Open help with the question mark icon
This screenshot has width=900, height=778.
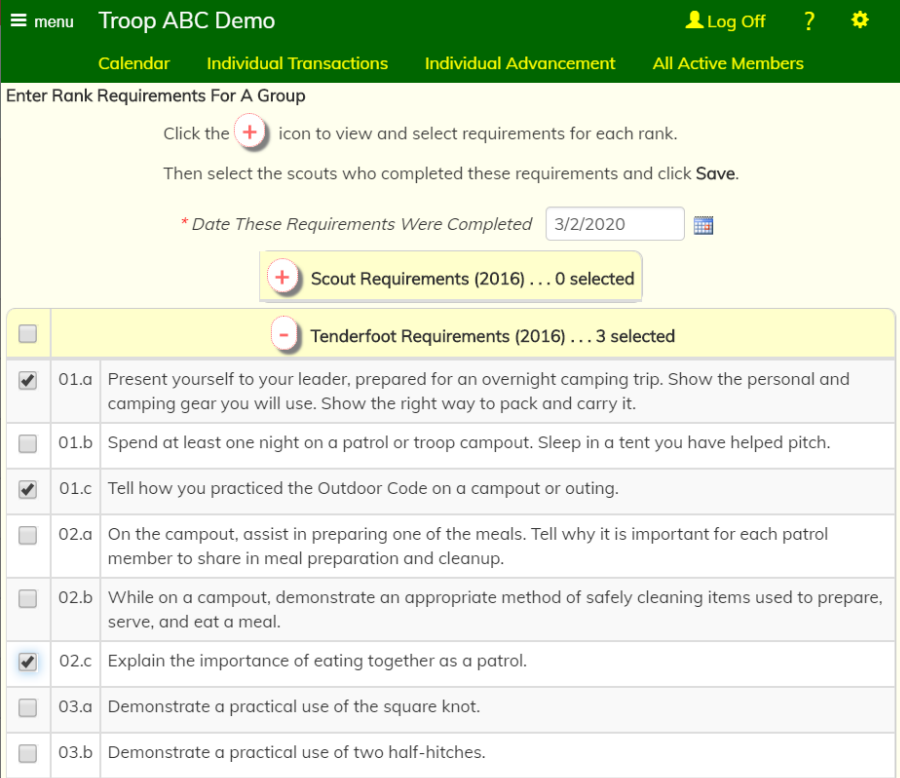809,21
